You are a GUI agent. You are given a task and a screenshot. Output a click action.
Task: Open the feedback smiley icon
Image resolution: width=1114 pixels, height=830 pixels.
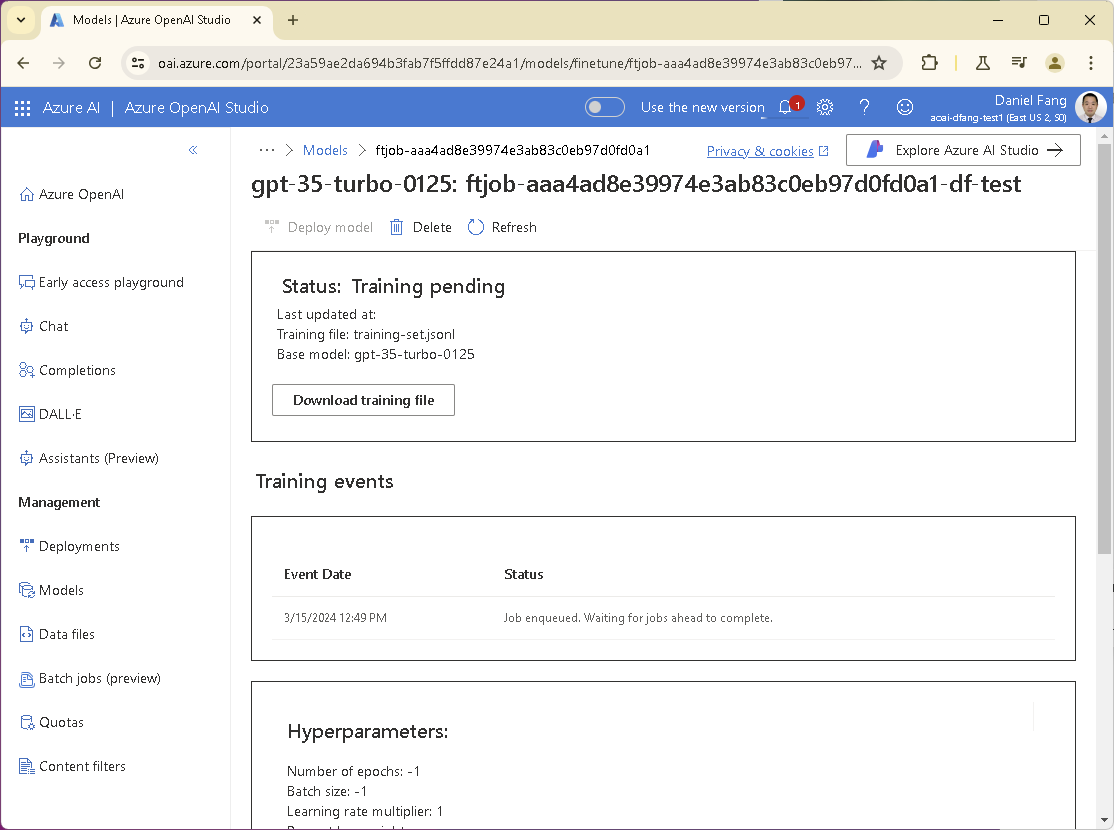coord(904,107)
